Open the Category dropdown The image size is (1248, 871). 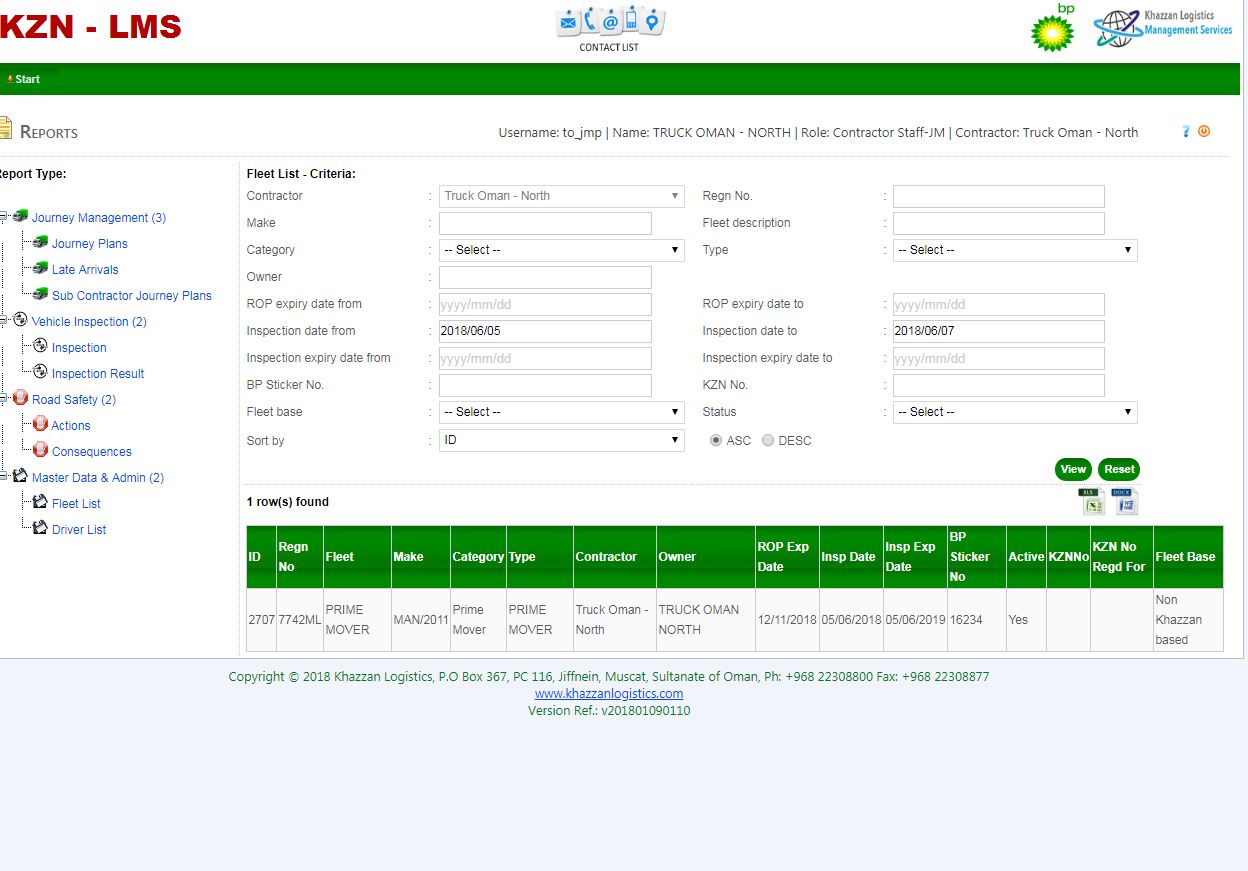click(x=561, y=250)
